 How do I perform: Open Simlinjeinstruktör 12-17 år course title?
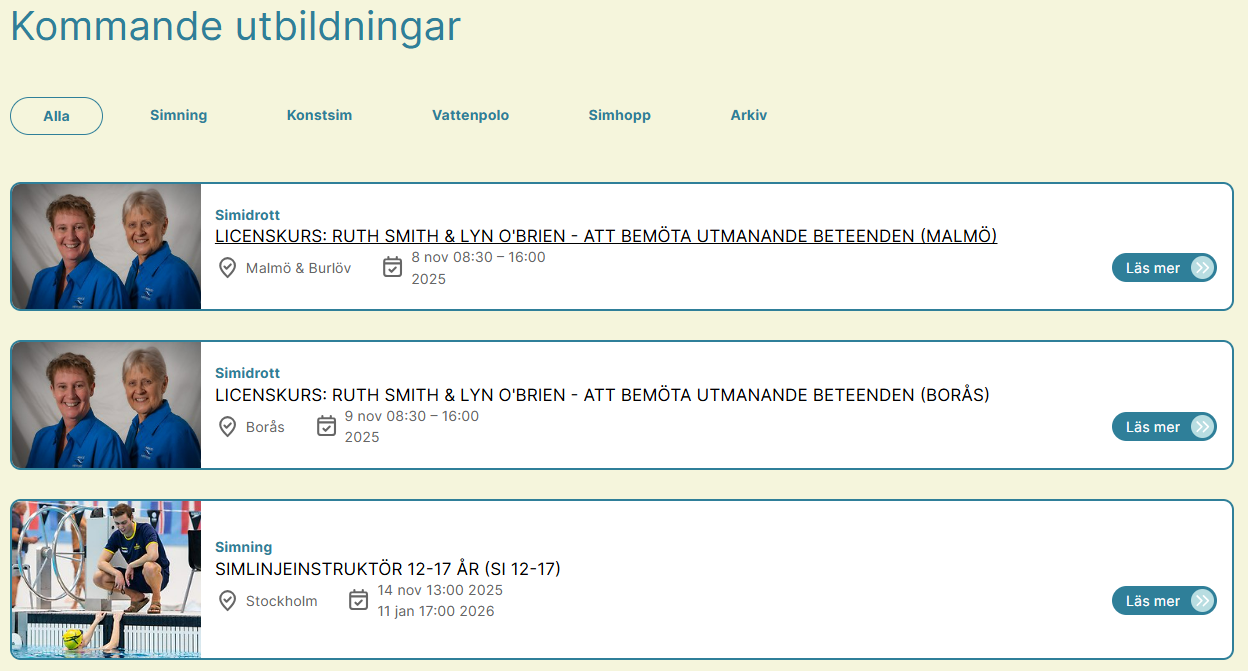388,569
